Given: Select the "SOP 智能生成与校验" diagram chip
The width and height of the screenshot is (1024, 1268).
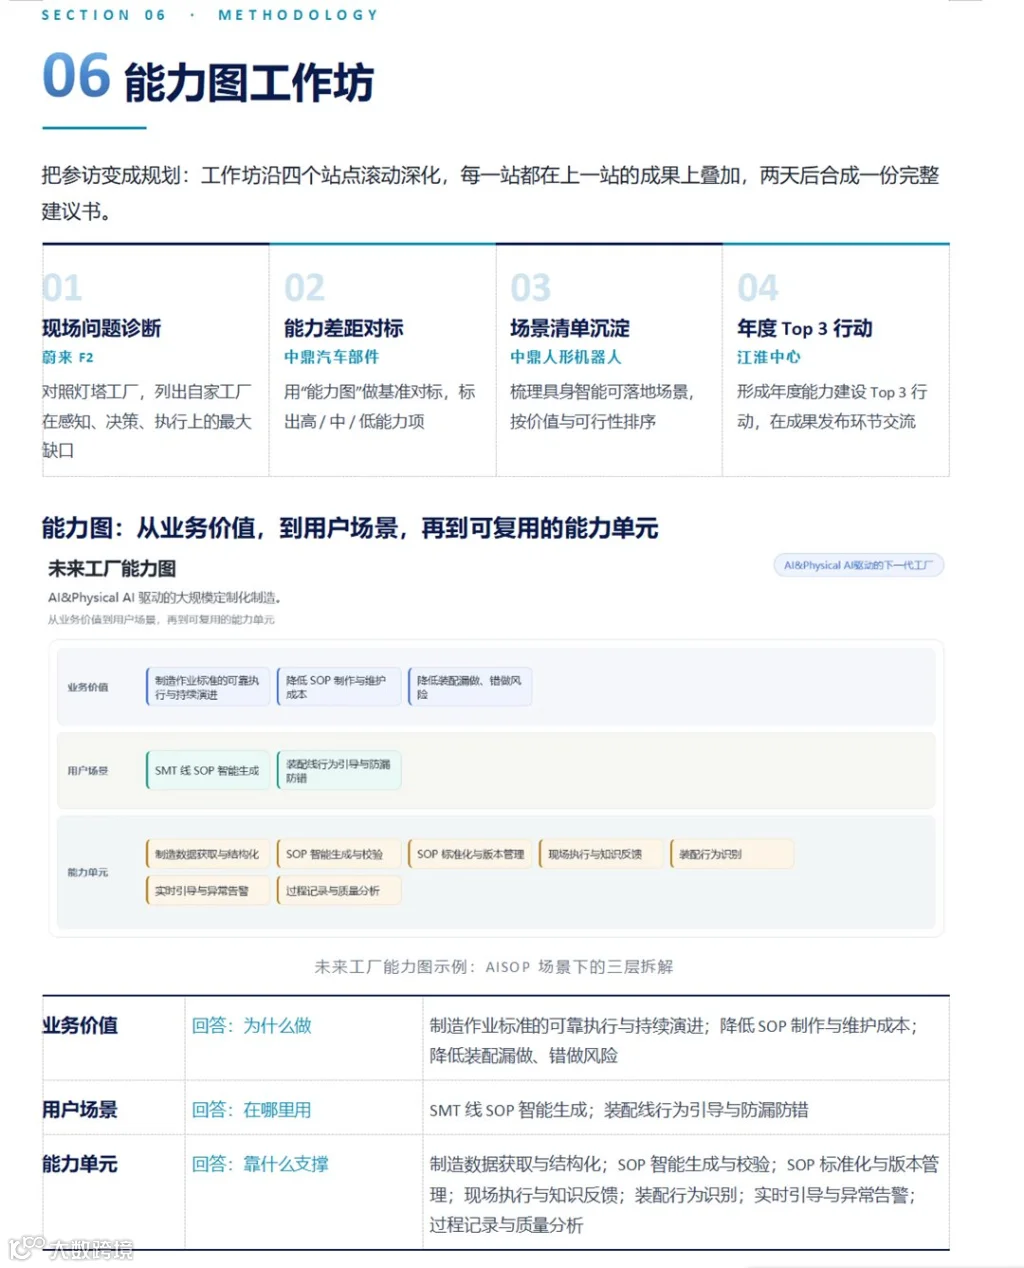Looking at the screenshot, I should pyautogui.click(x=339, y=854).
